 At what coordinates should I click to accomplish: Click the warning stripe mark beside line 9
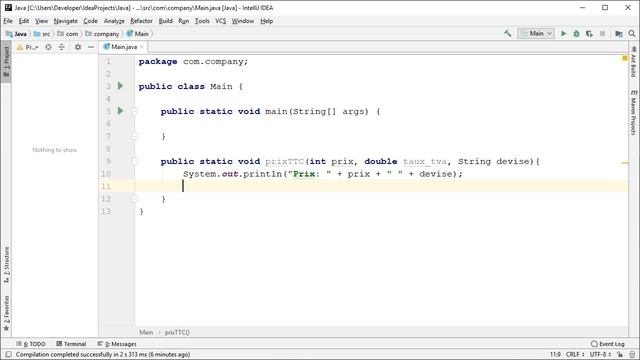click(624, 163)
